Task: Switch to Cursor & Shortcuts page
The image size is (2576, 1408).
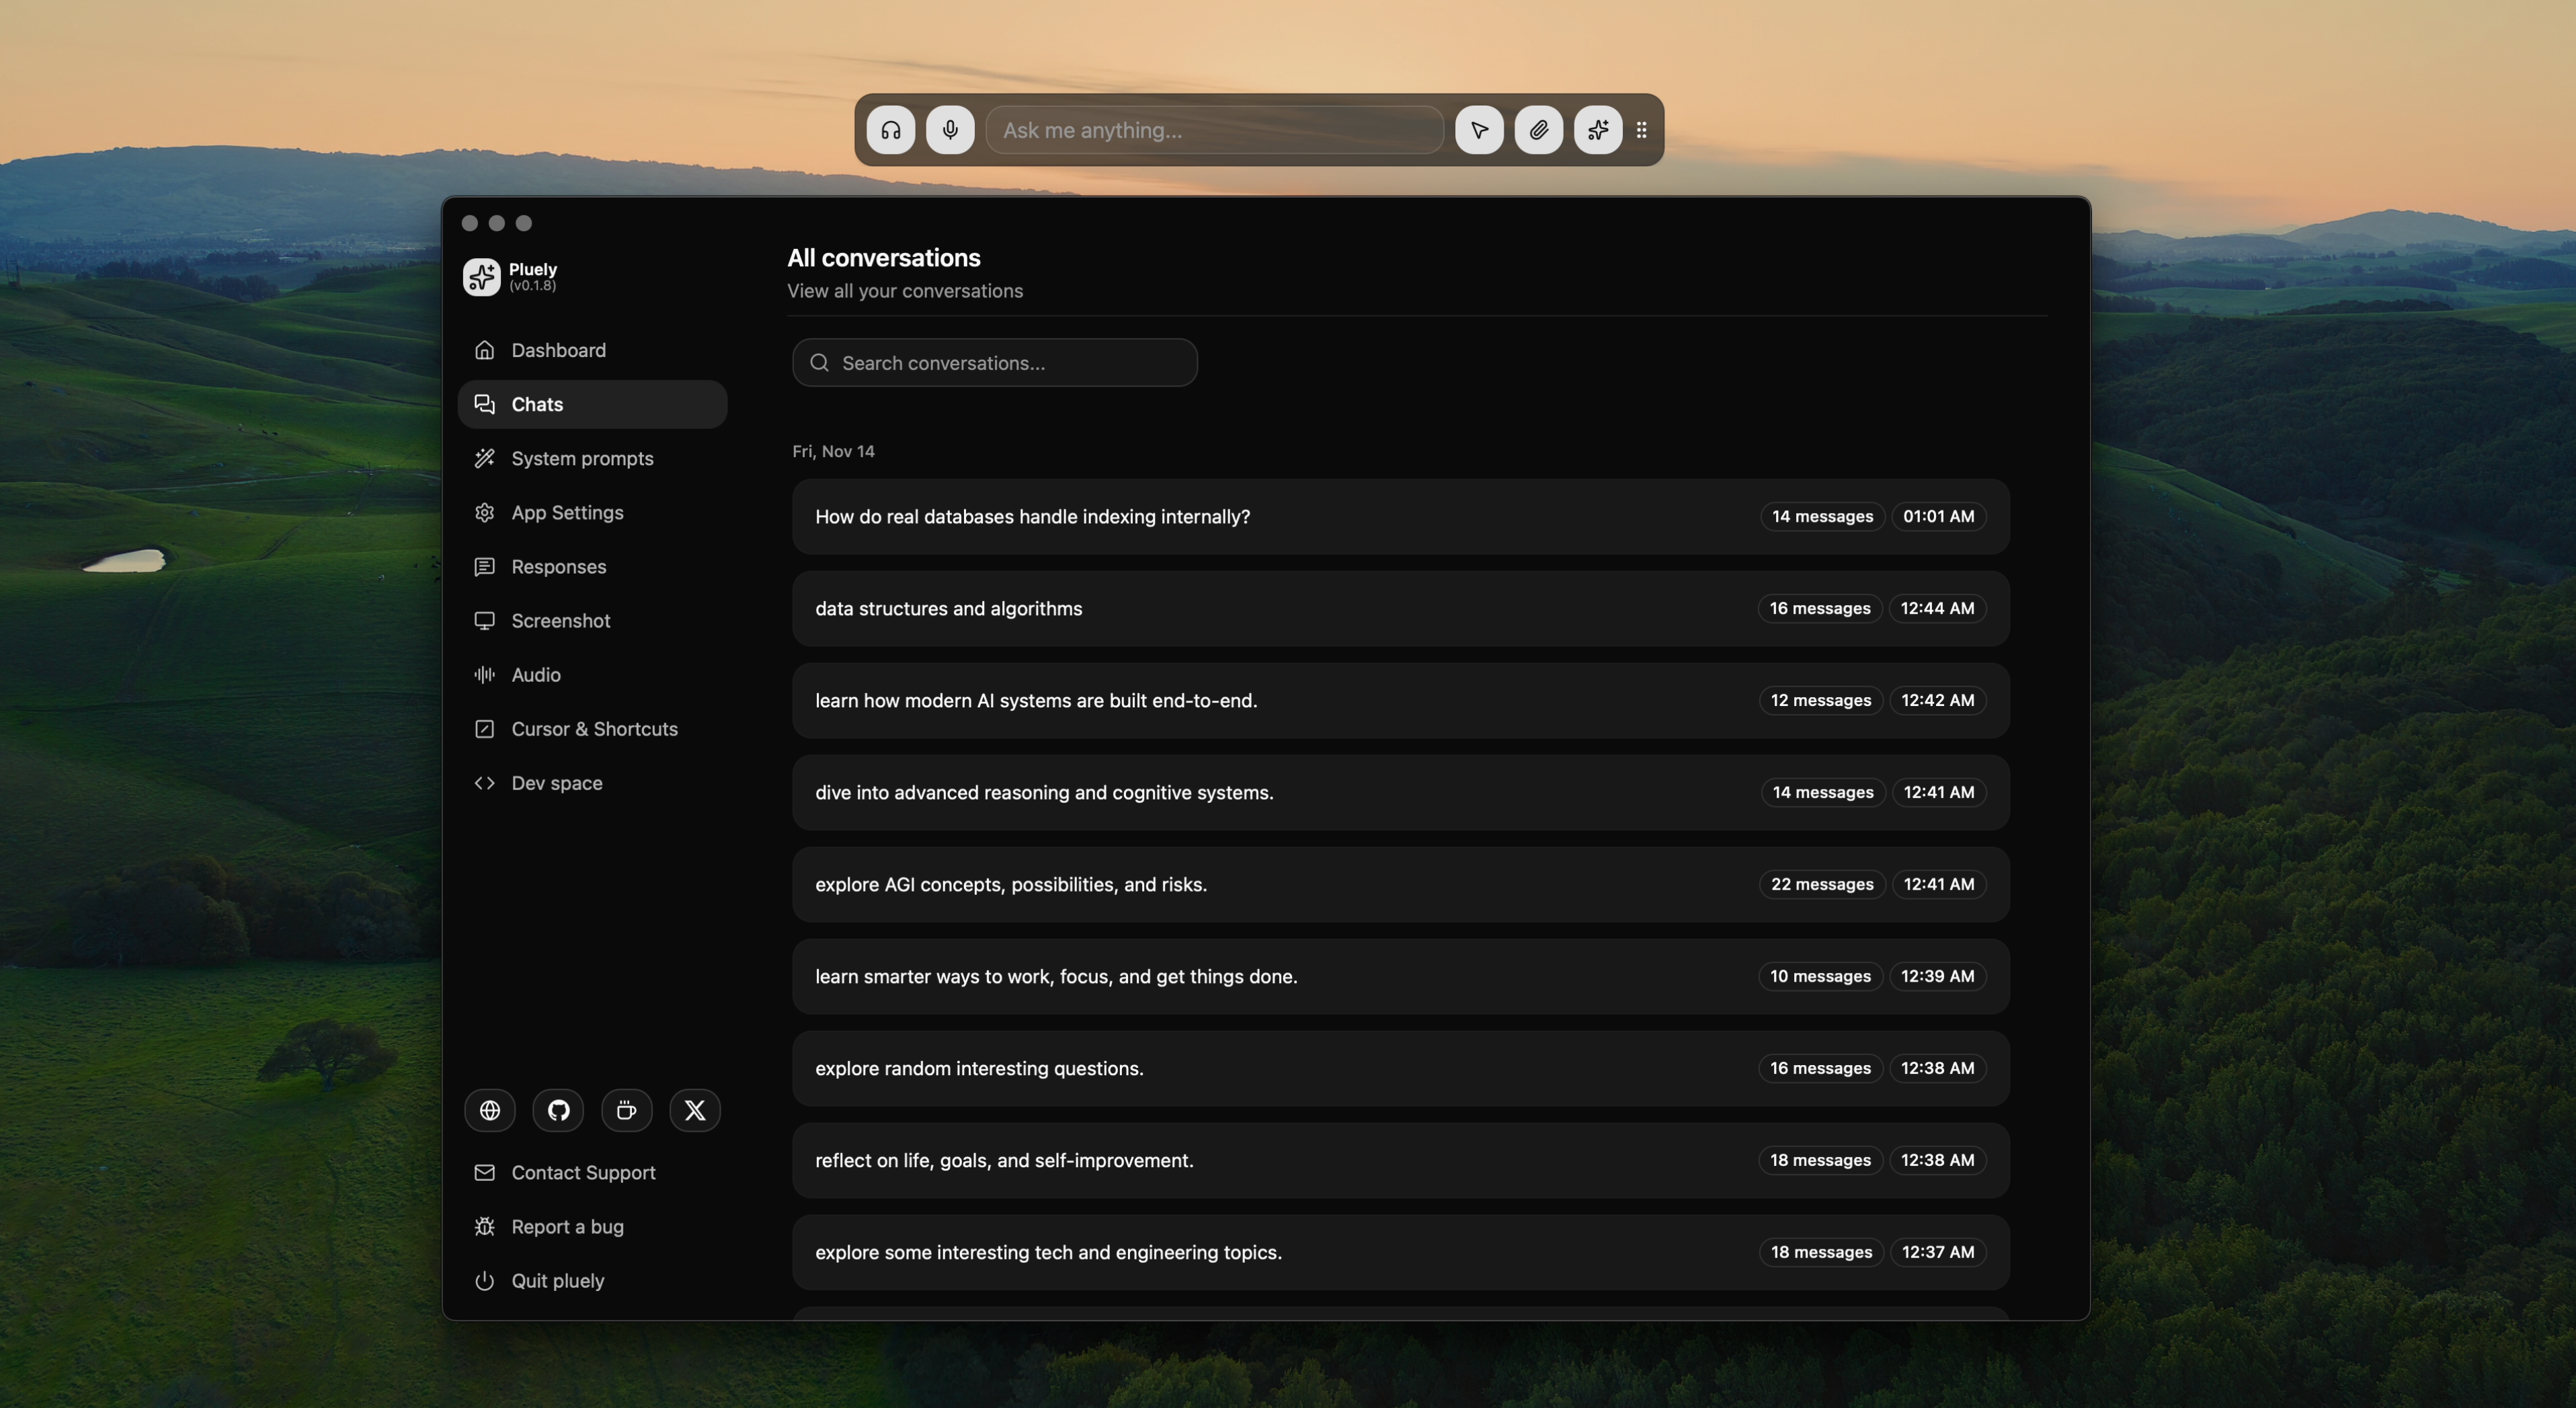Action: tap(594, 729)
